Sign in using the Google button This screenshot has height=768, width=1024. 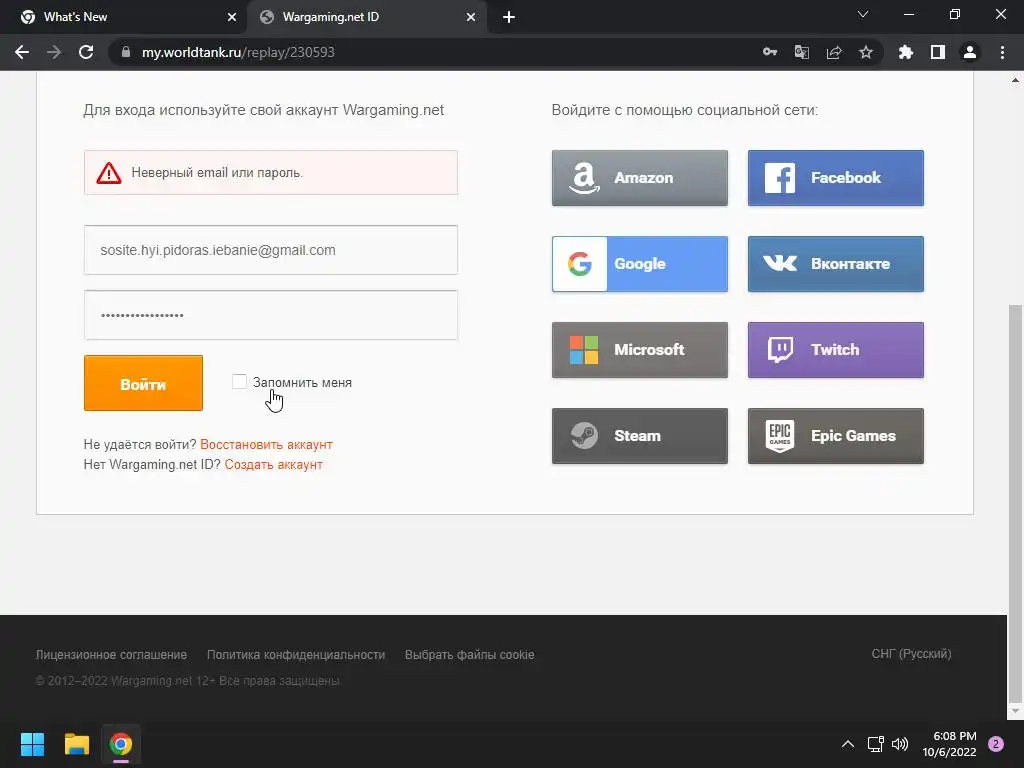[639, 264]
